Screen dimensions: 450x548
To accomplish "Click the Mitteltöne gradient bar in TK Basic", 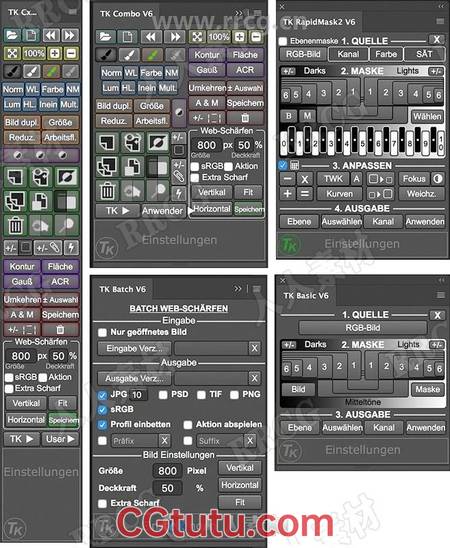I will pyautogui.click(x=363, y=402).
